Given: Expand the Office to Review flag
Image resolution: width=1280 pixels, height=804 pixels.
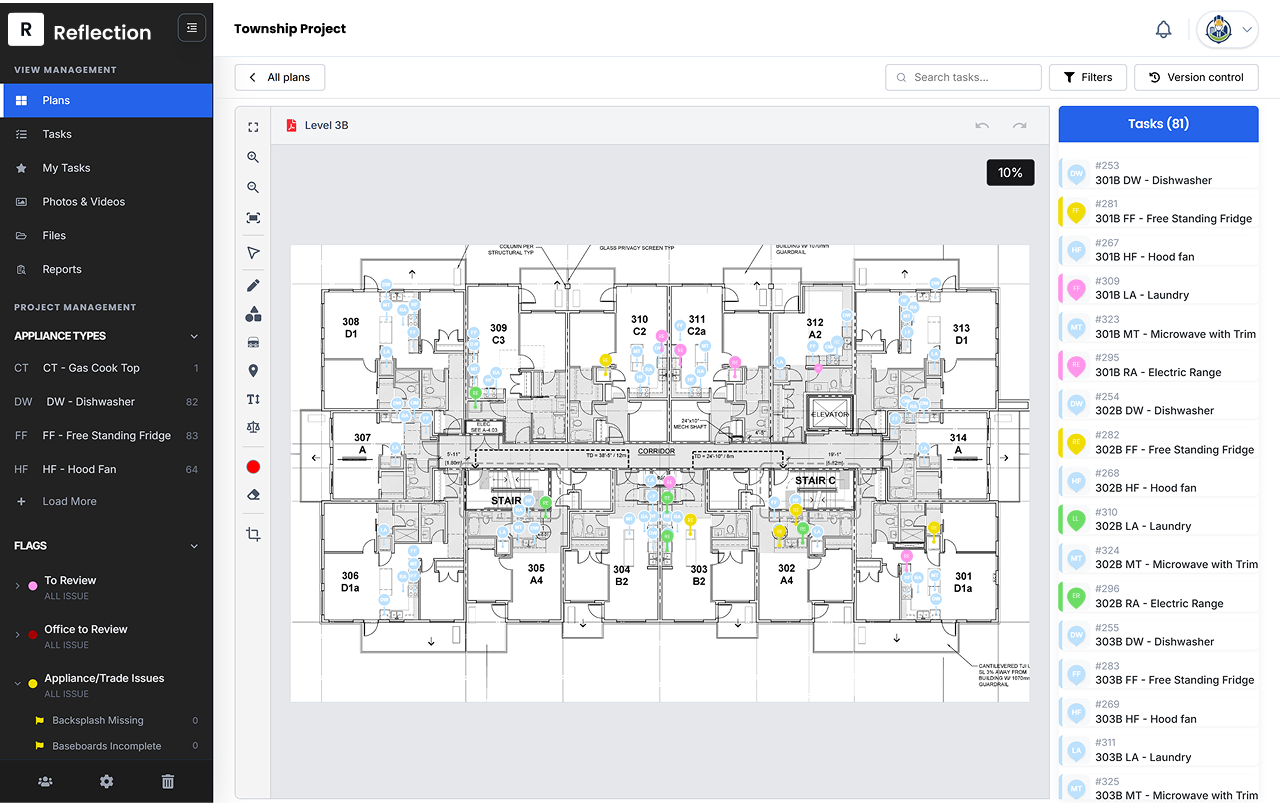Looking at the screenshot, I should point(17,635).
